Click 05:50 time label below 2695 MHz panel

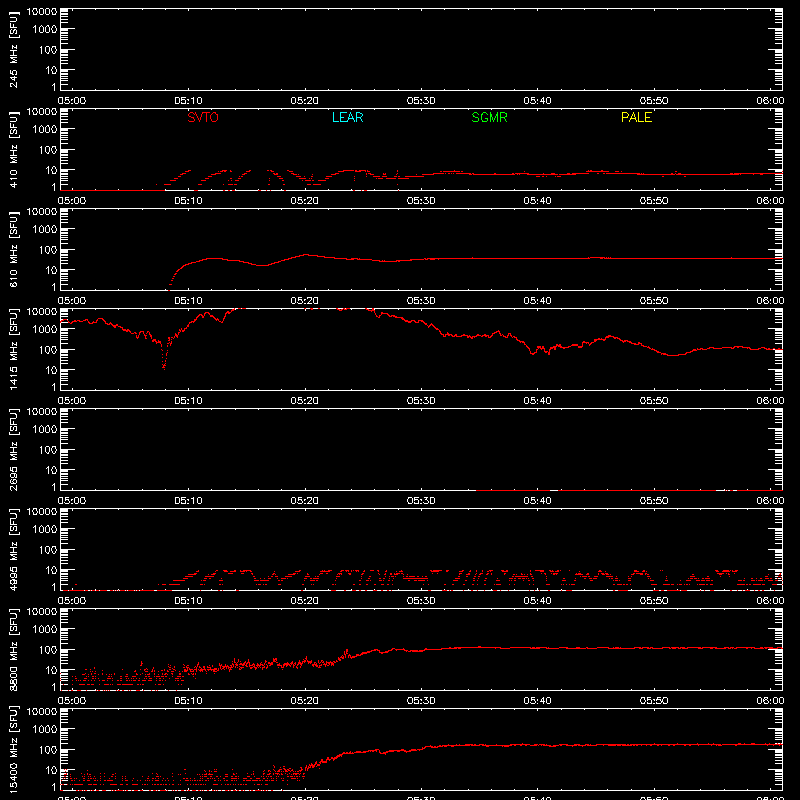pyautogui.click(x=654, y=501)
